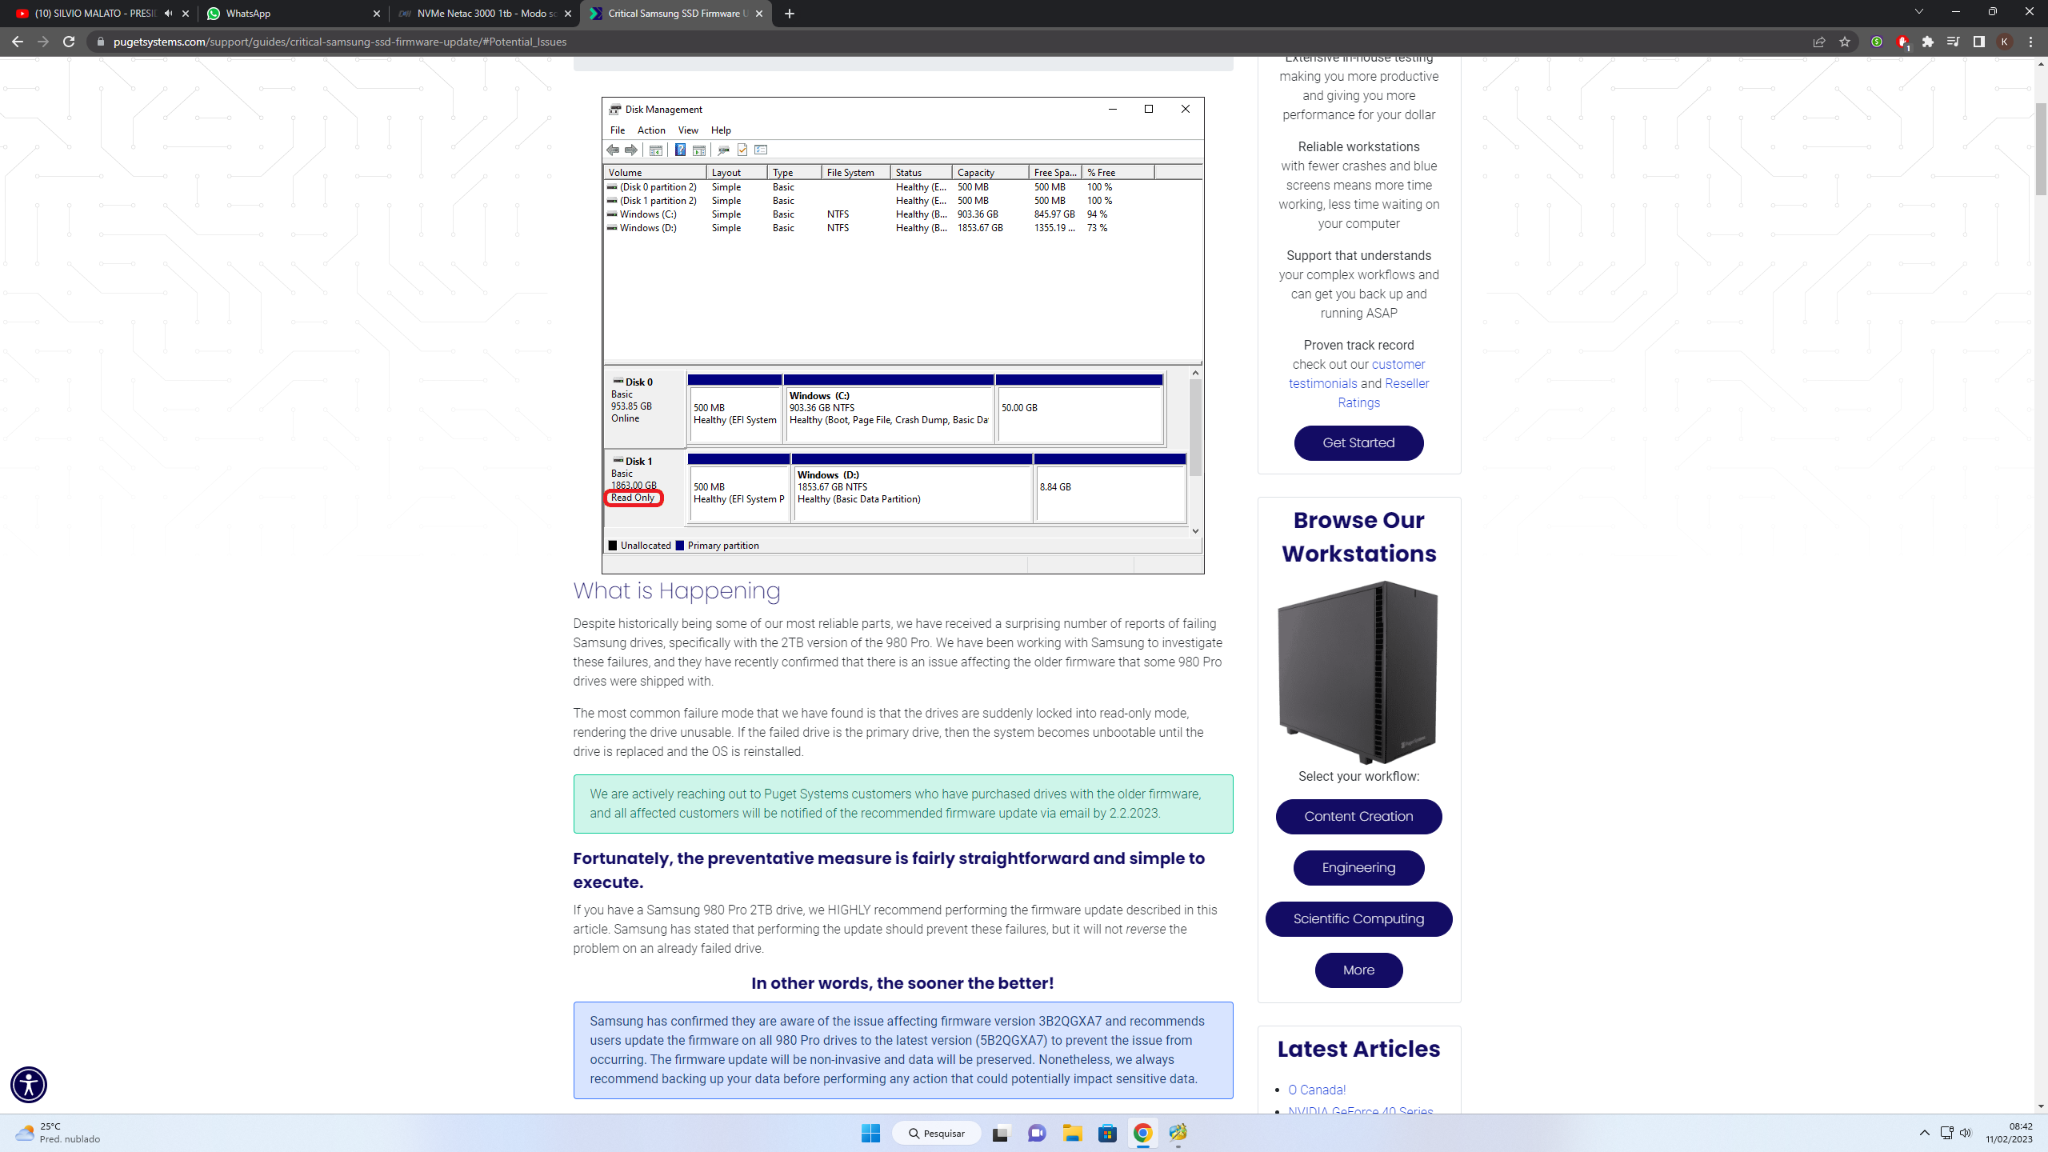Screen dimensions: 2048x1152
Task: Bookmark this page with the star
Action: [x=1845, y=42]
